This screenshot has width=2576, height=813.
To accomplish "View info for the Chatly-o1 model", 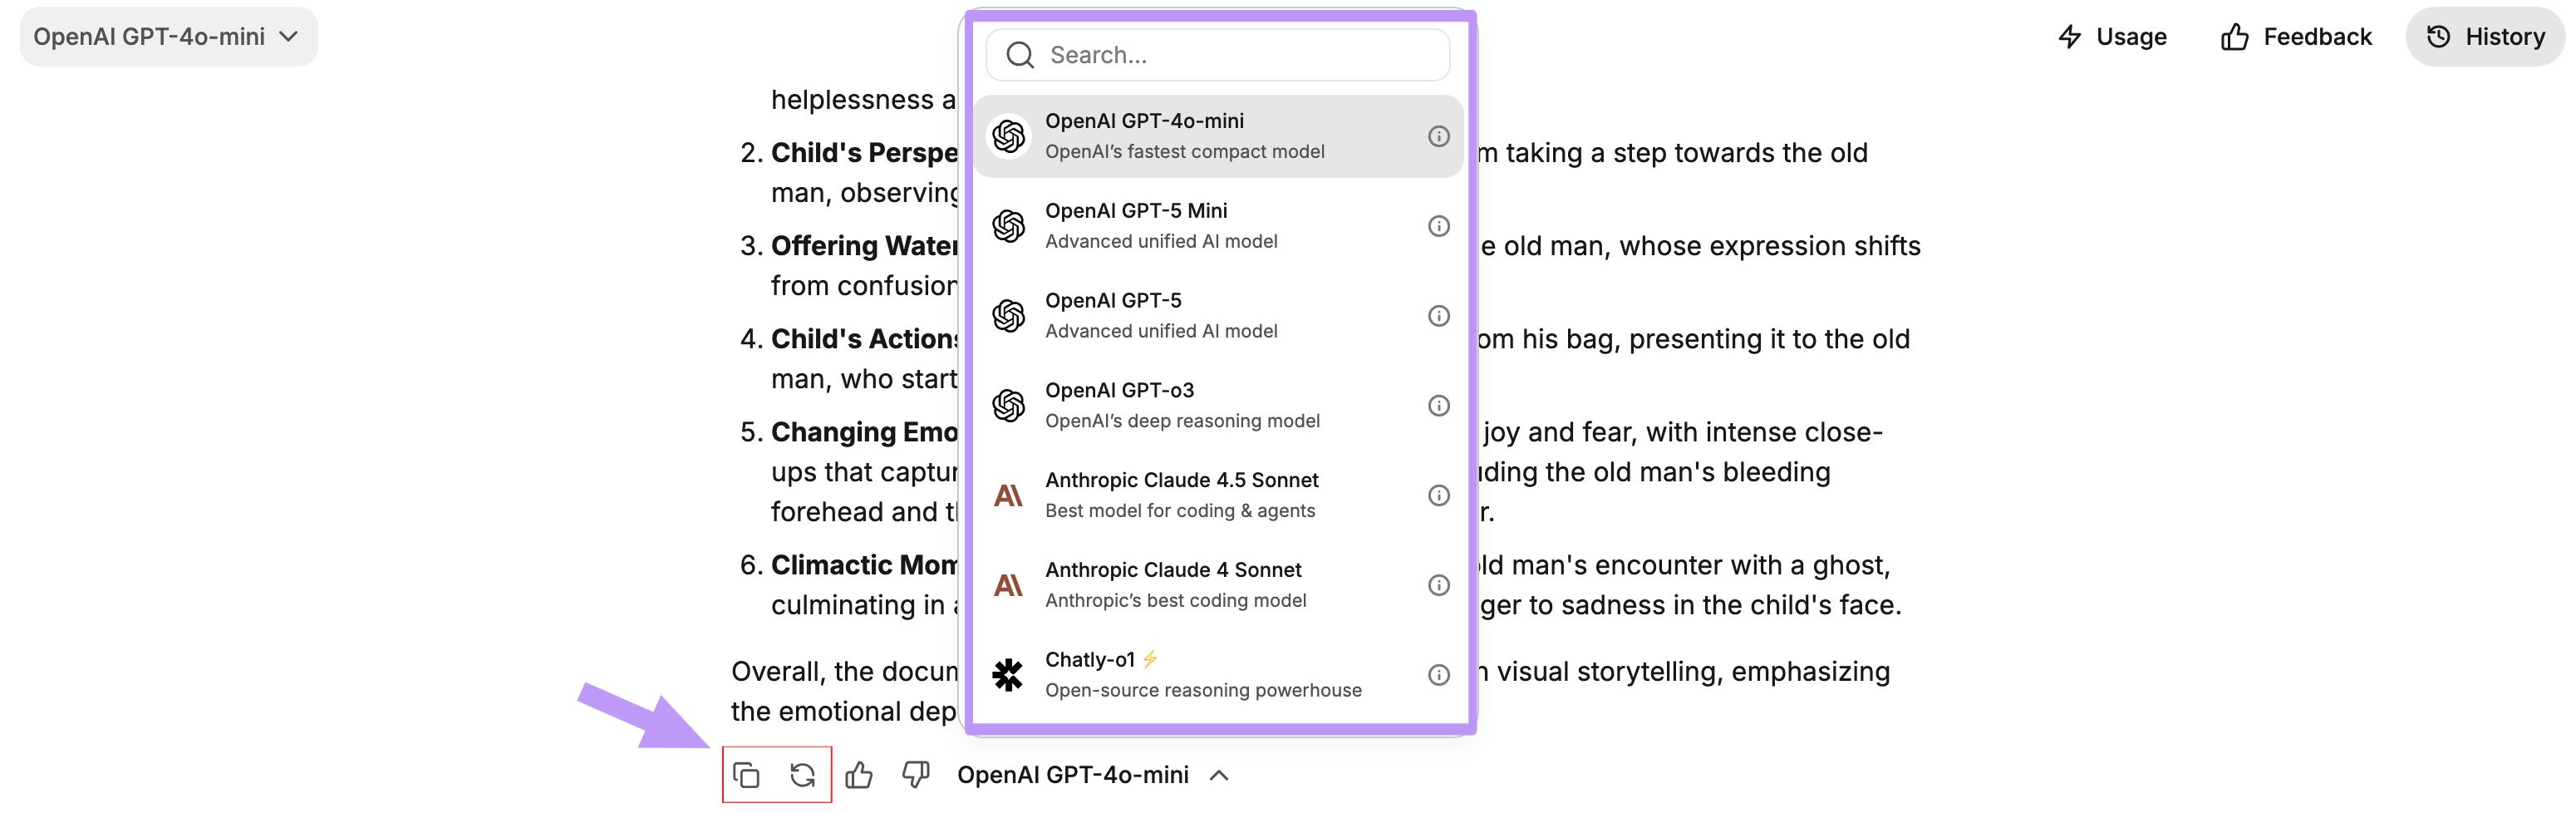I will click(x=1439, y=674).
